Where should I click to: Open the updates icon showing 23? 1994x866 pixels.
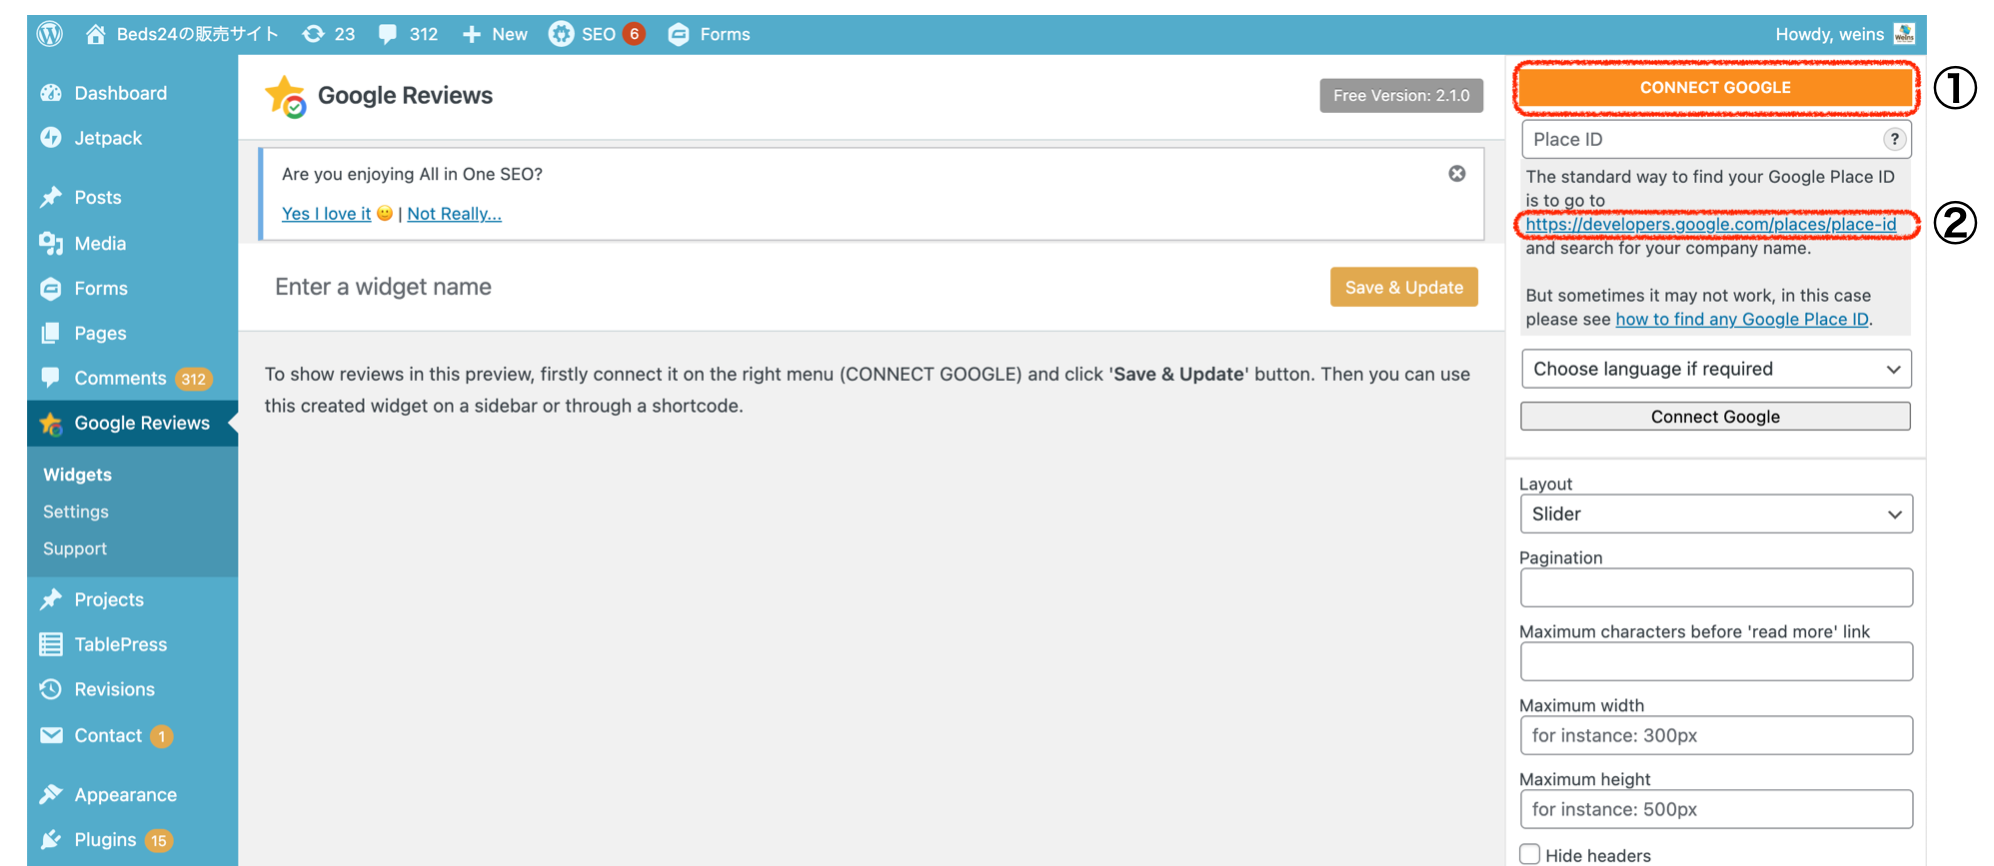[x=314, y=34]
